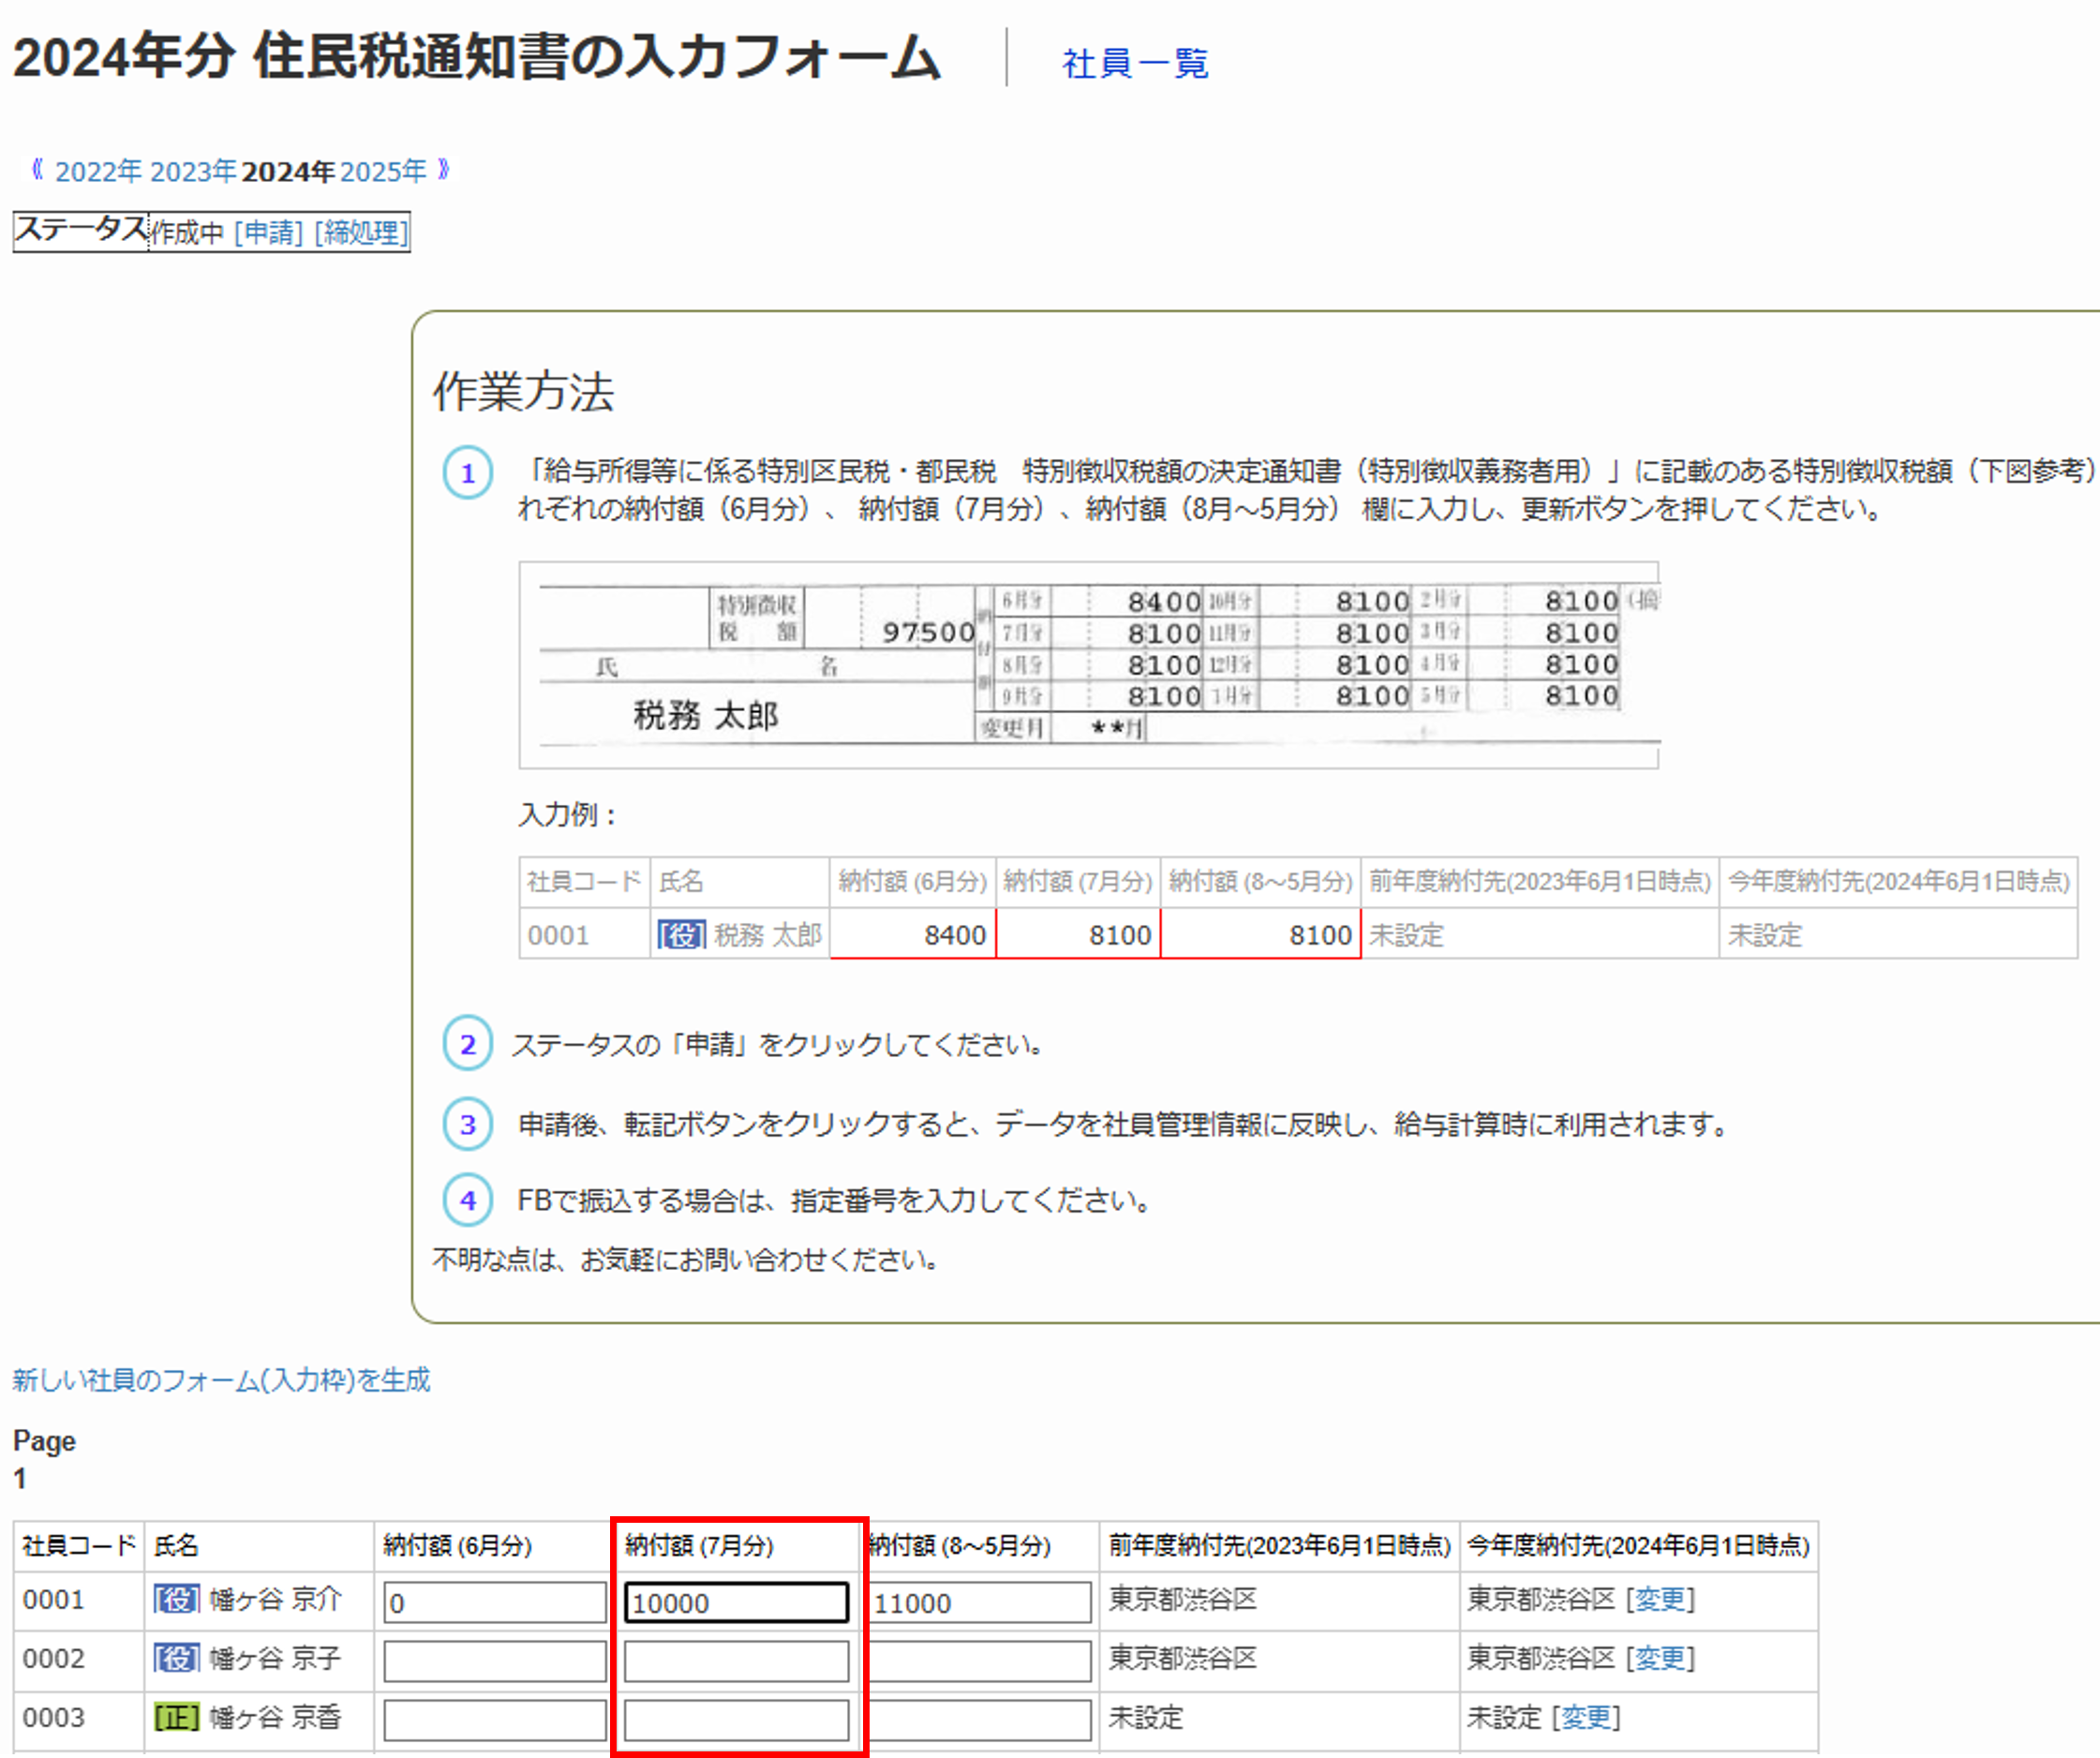Click the [役] badge beside 幡ケ谷 京子
This screenshot has width=2100, height=1758.
[x=177, y=1659]
